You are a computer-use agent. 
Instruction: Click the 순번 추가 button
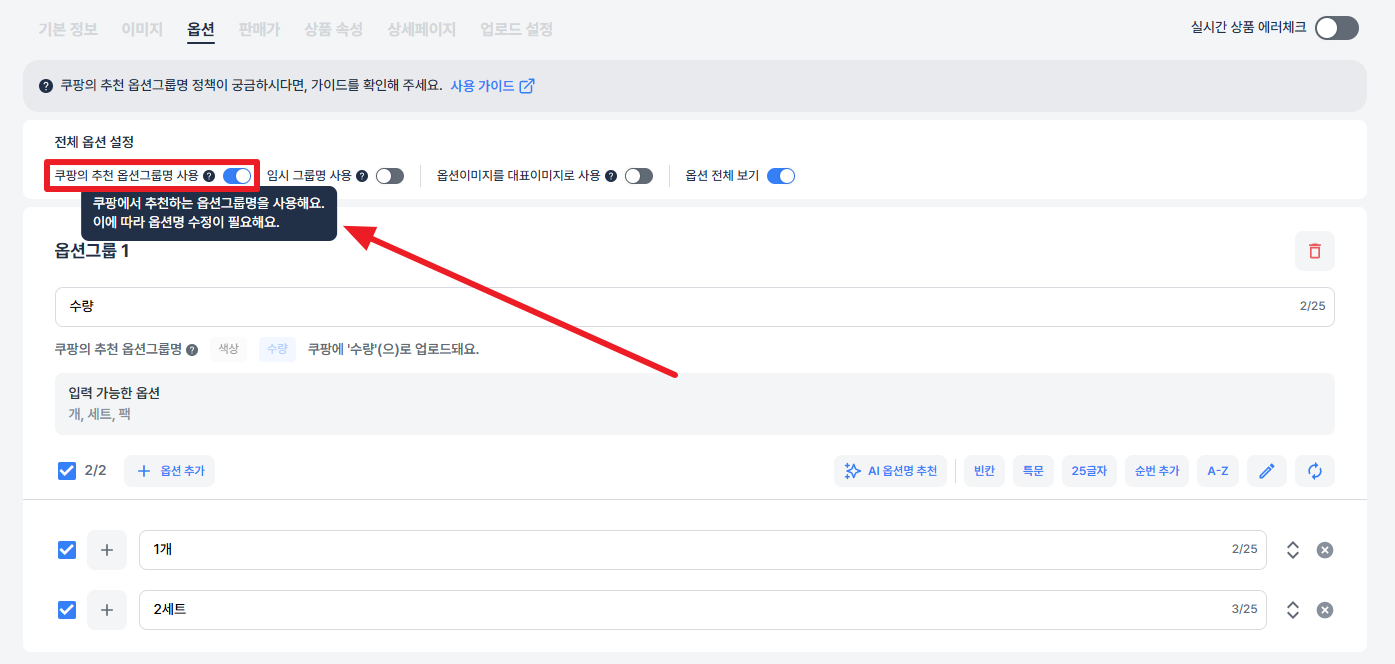pyautogui.click(x=1156, y=471)
